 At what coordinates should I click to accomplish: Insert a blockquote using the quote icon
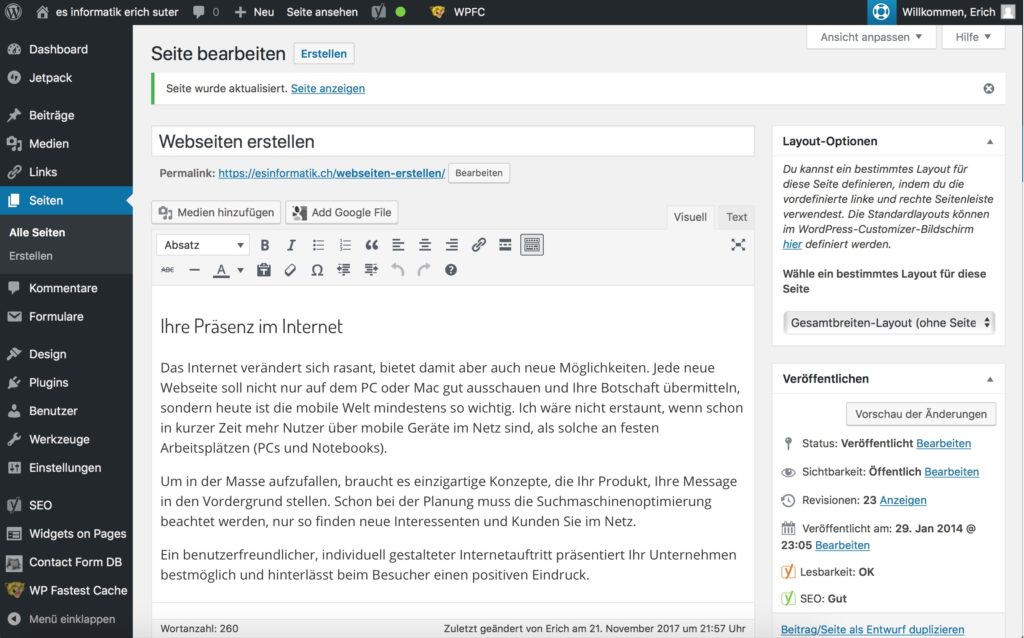372,244
